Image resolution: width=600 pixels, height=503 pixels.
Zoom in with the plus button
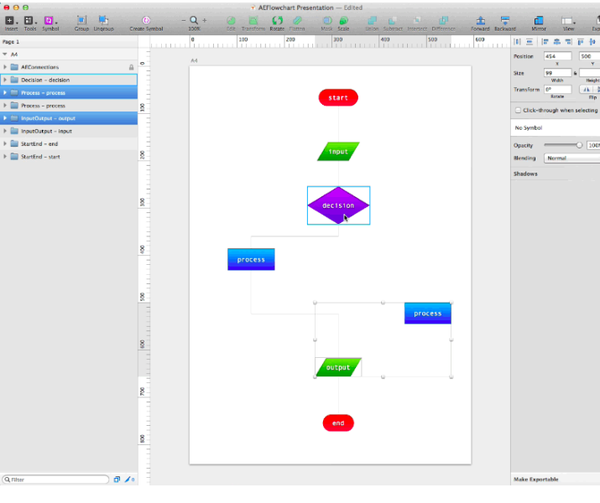[205, 20]
